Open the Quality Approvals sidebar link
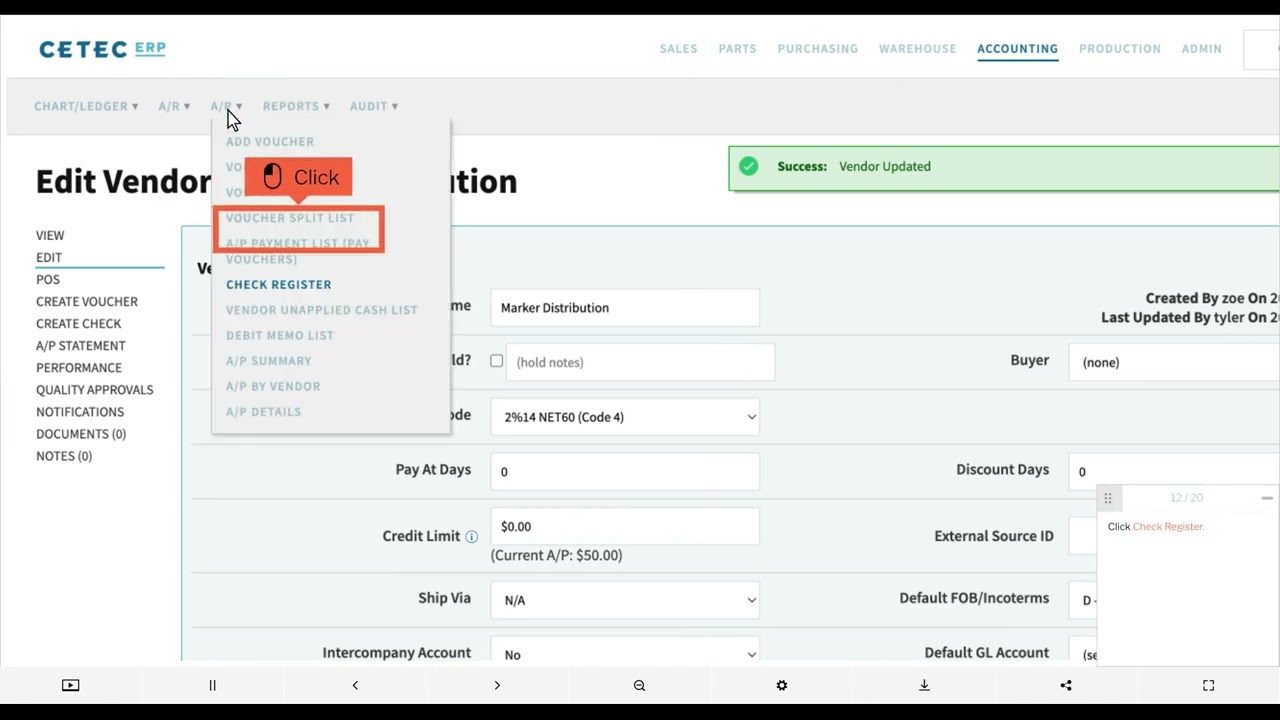1280x720 pixels. tap(95, 390)
